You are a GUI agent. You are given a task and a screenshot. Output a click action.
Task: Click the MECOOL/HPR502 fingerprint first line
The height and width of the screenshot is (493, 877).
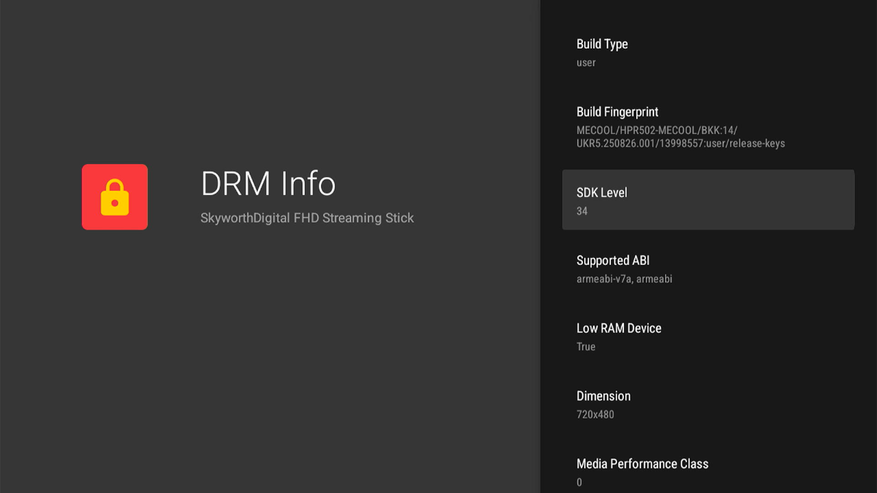[657, 130]
